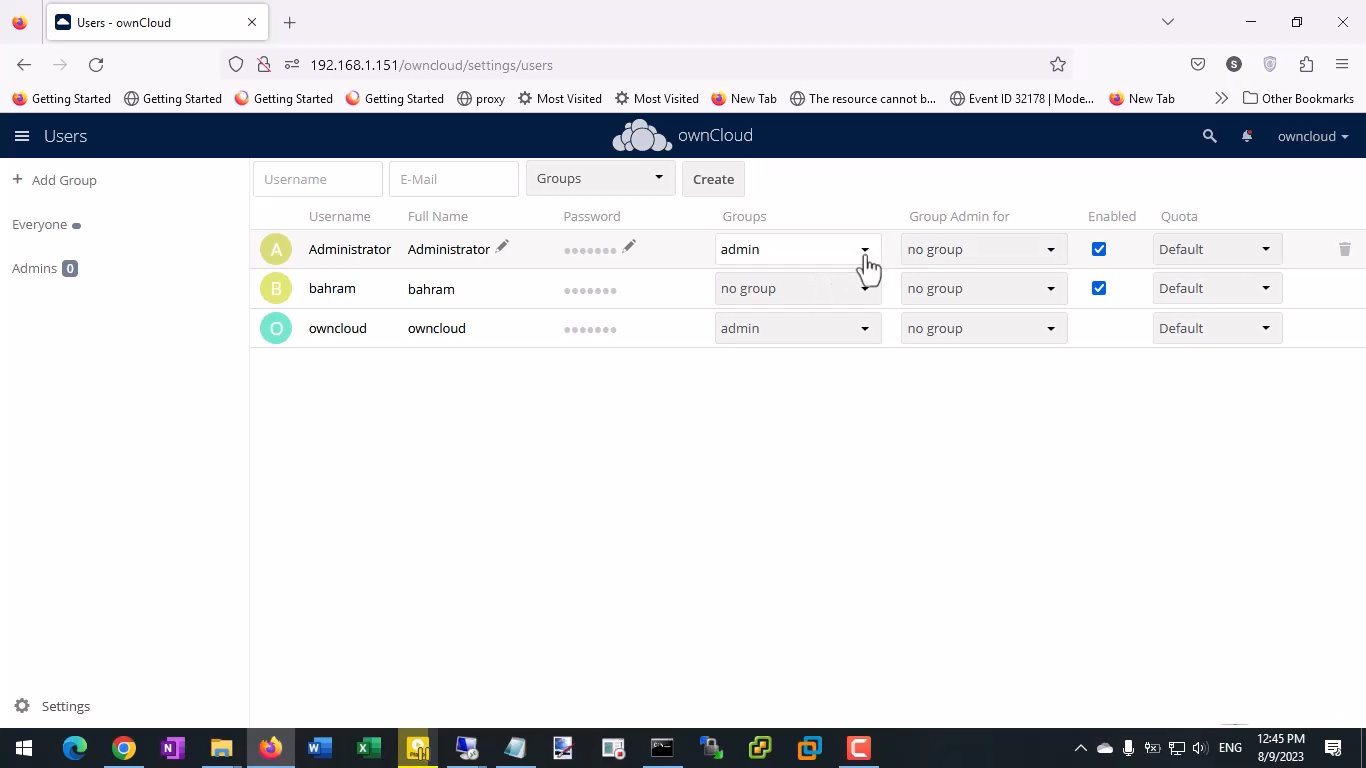
Task: Click the browser address bar URL
Action: click(431, 65)
